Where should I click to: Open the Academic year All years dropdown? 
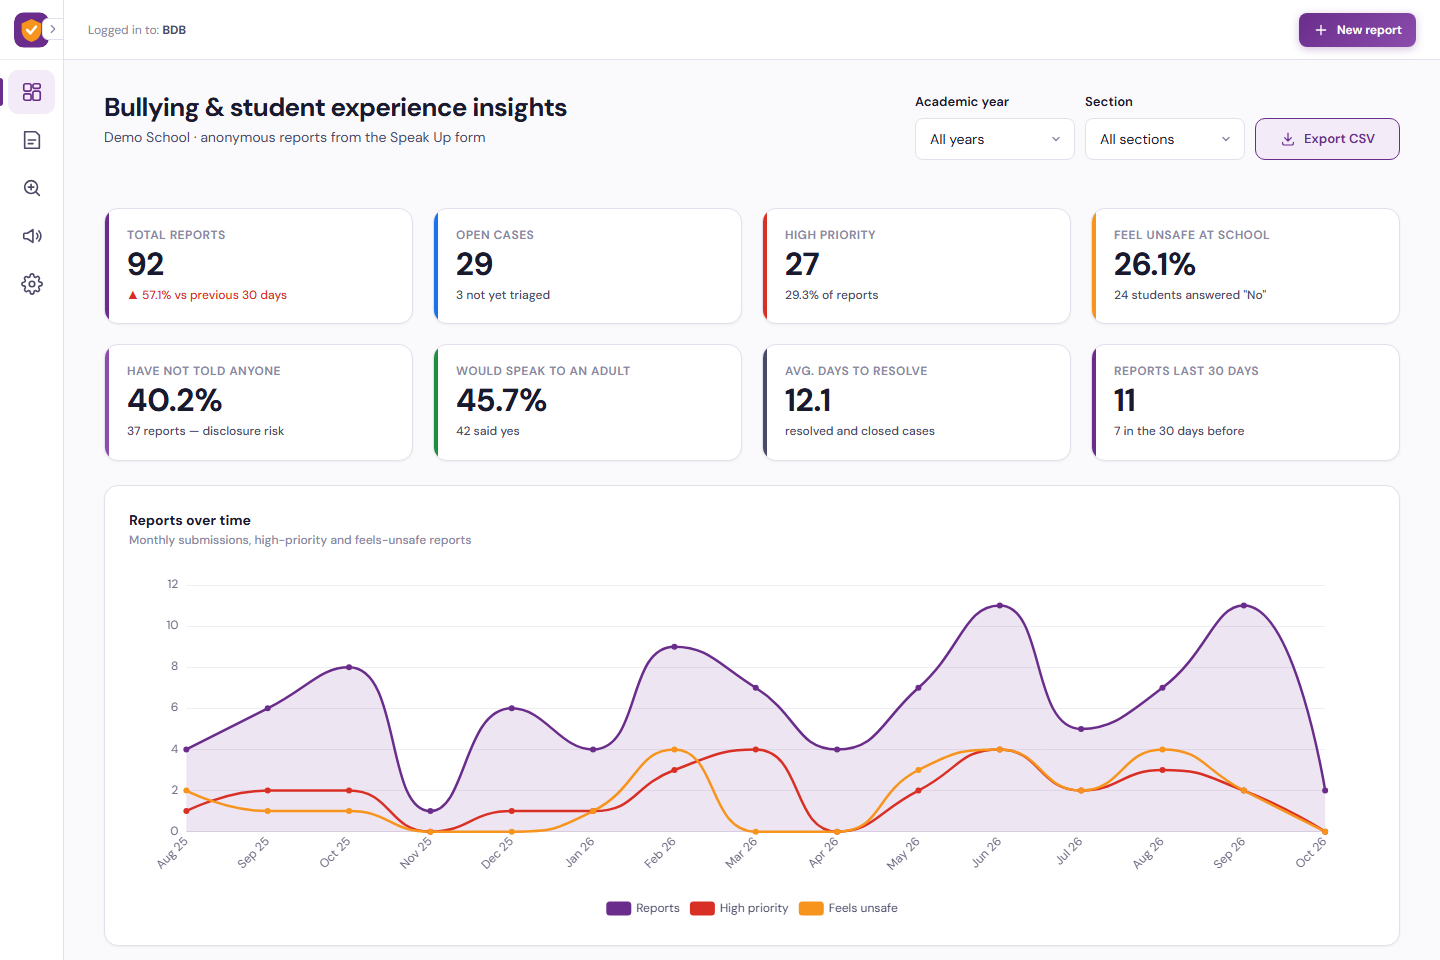(x=995, y=139)
